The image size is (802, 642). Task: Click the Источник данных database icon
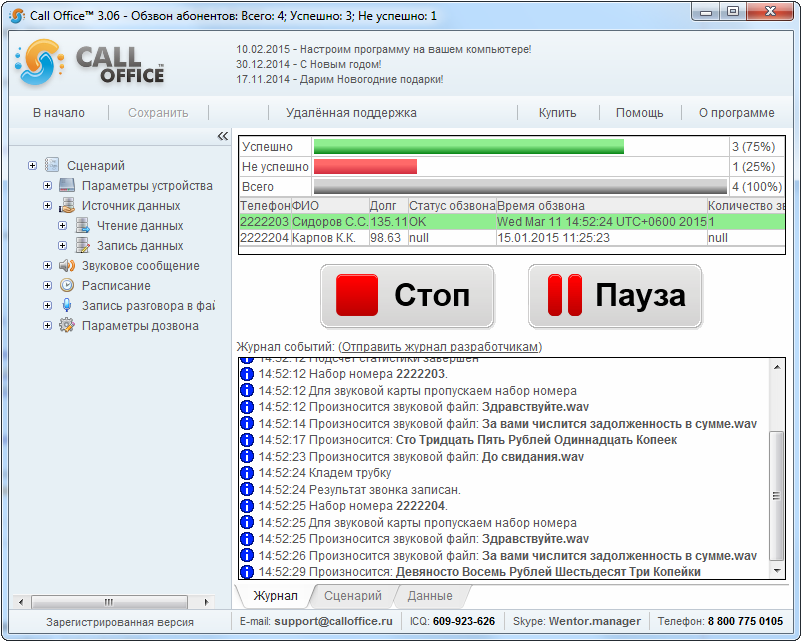67,205
